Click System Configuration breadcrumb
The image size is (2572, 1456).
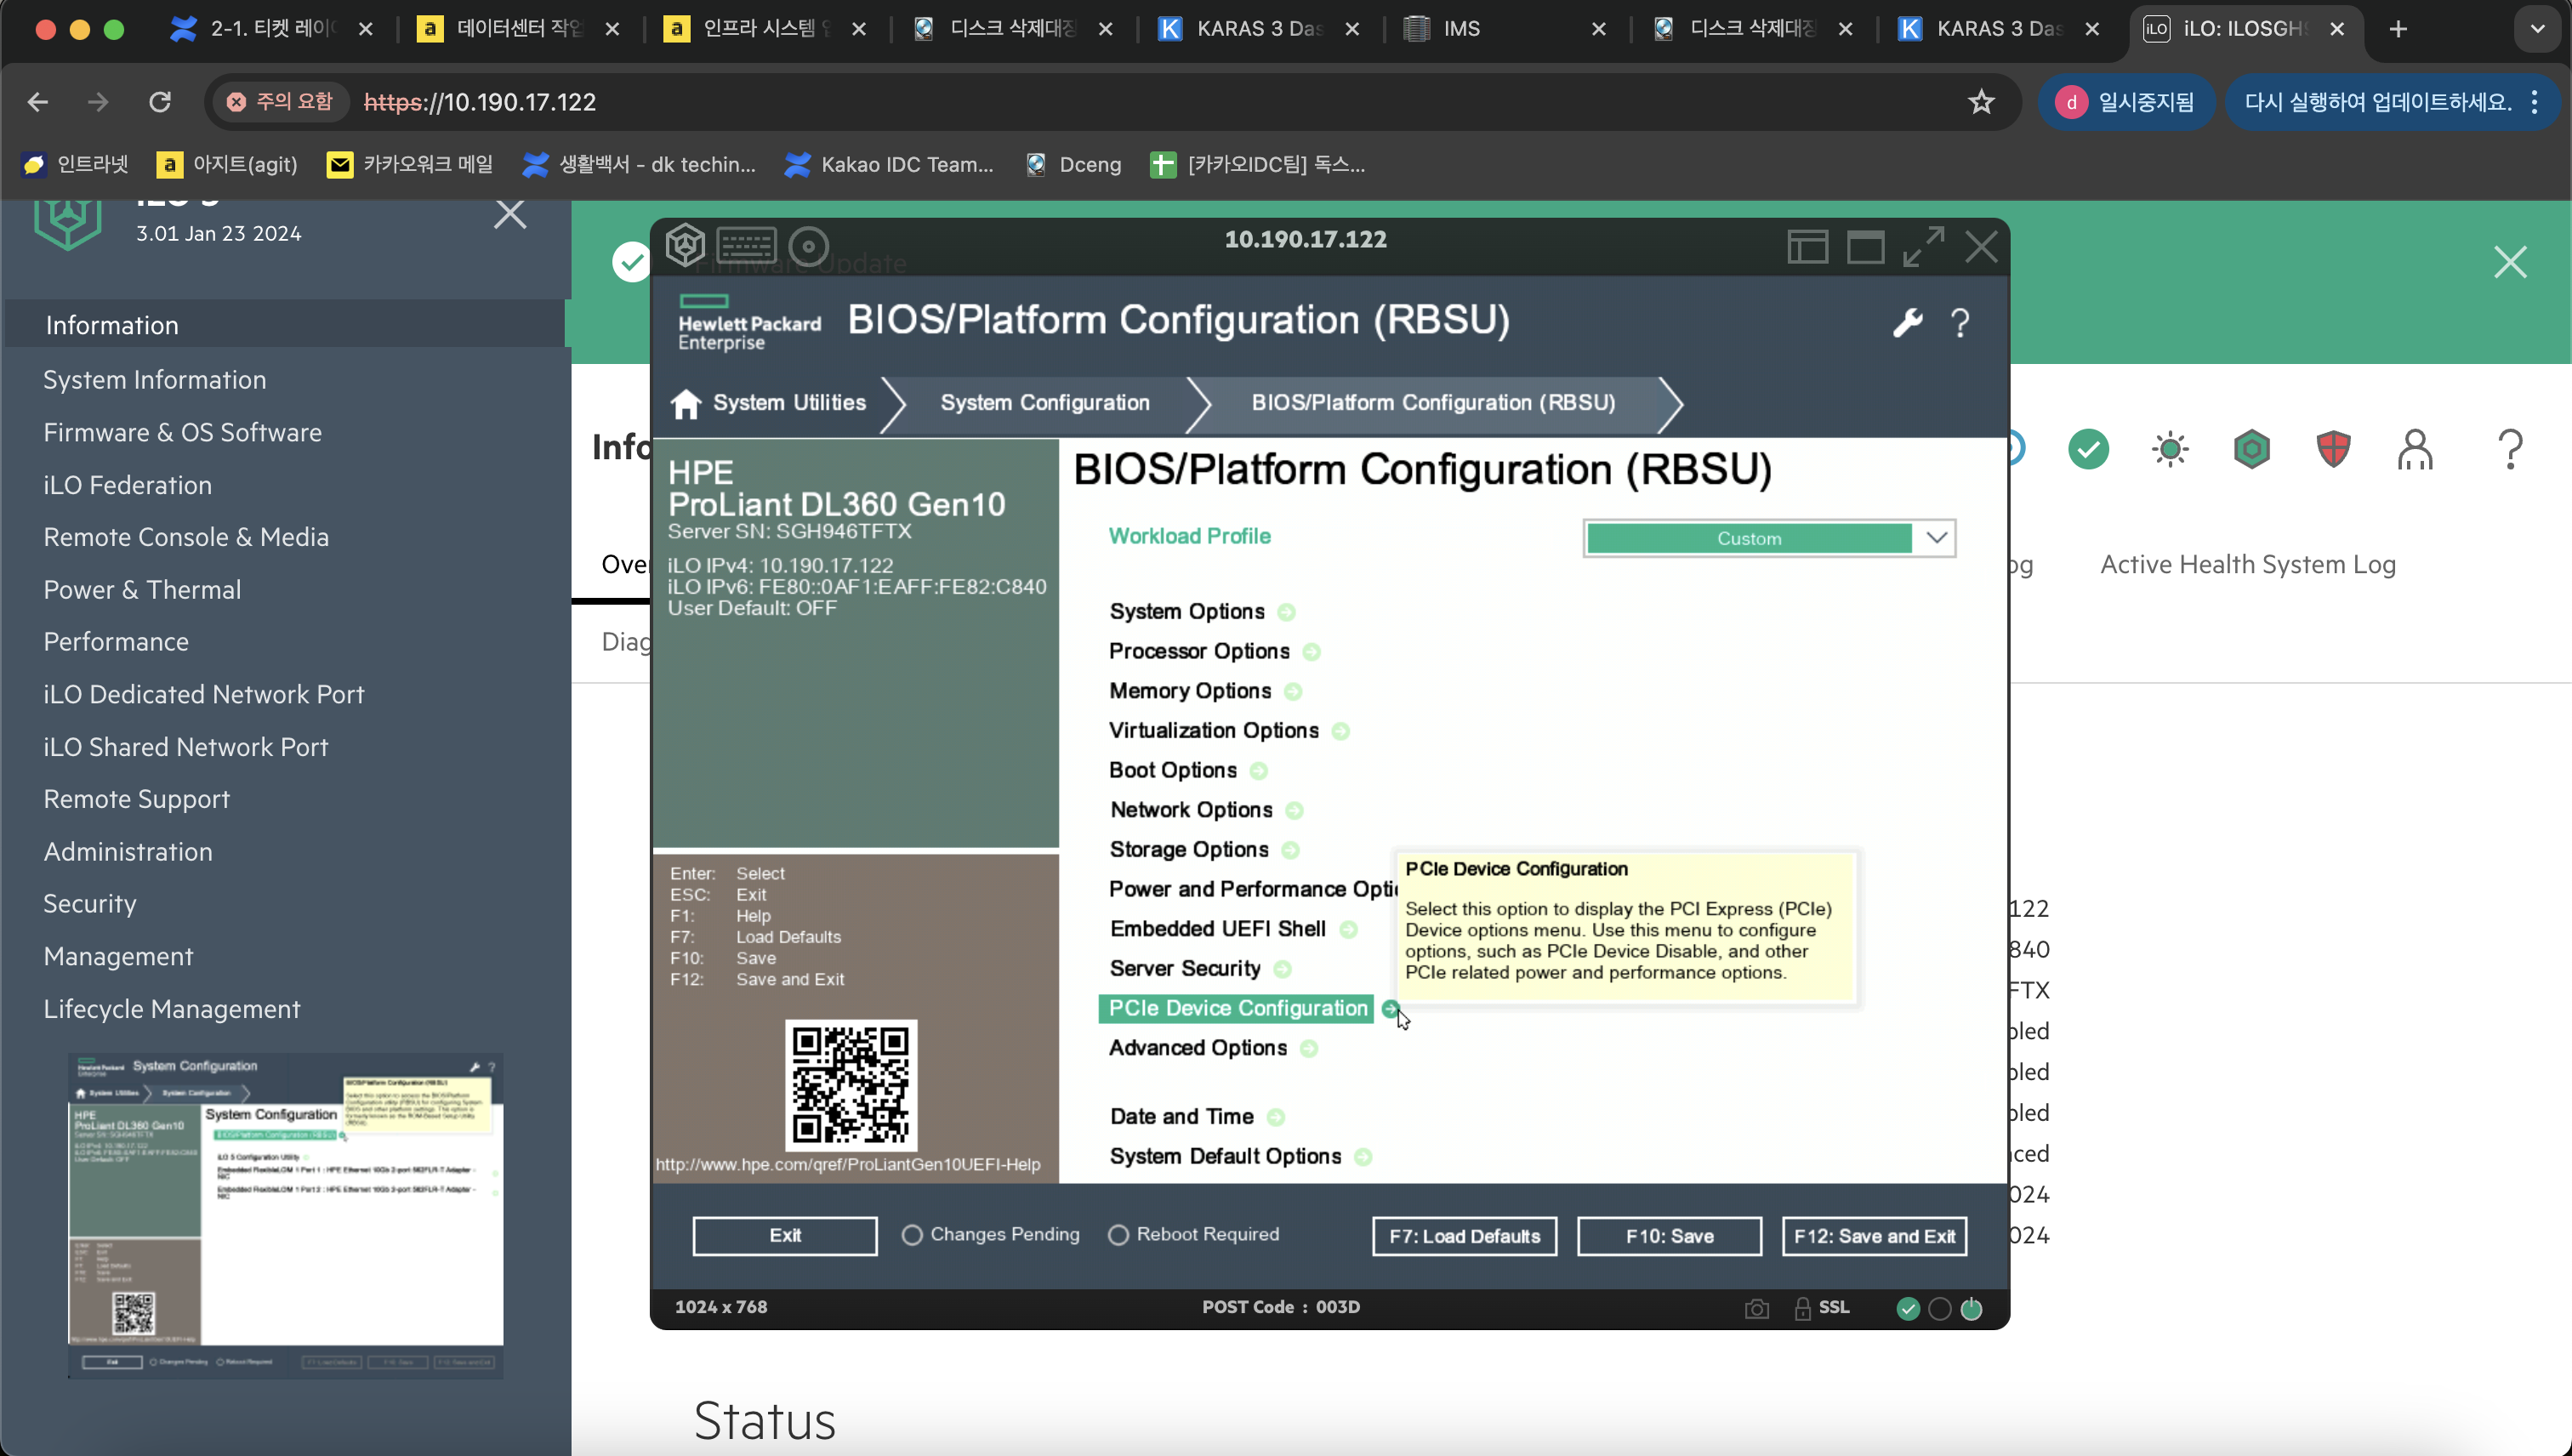pos(1045,402)
